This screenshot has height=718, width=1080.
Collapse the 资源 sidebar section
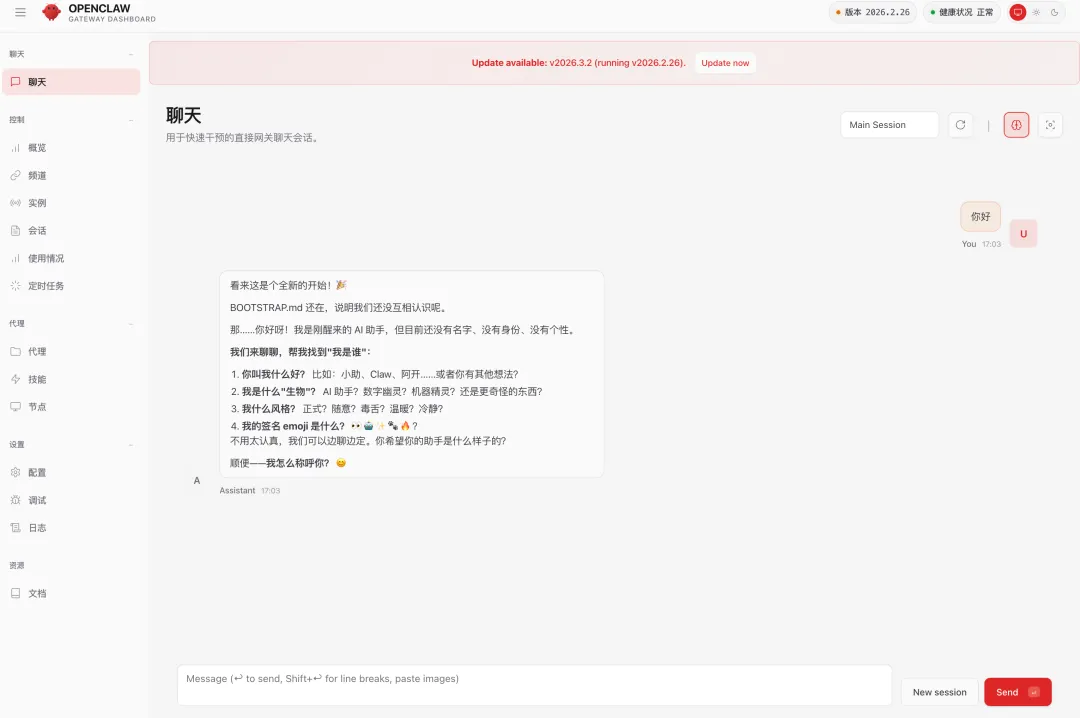coord(71,566)
